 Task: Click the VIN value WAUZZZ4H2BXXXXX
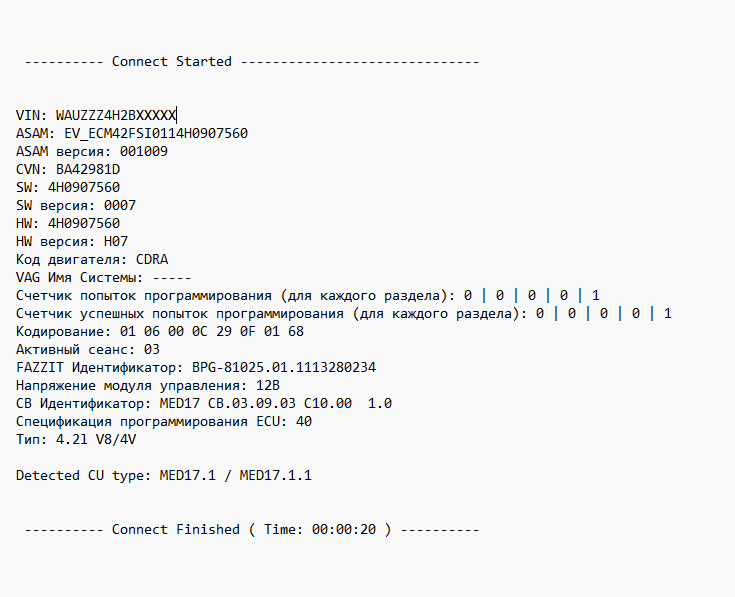pyautogui.click(x=115, y=116)
